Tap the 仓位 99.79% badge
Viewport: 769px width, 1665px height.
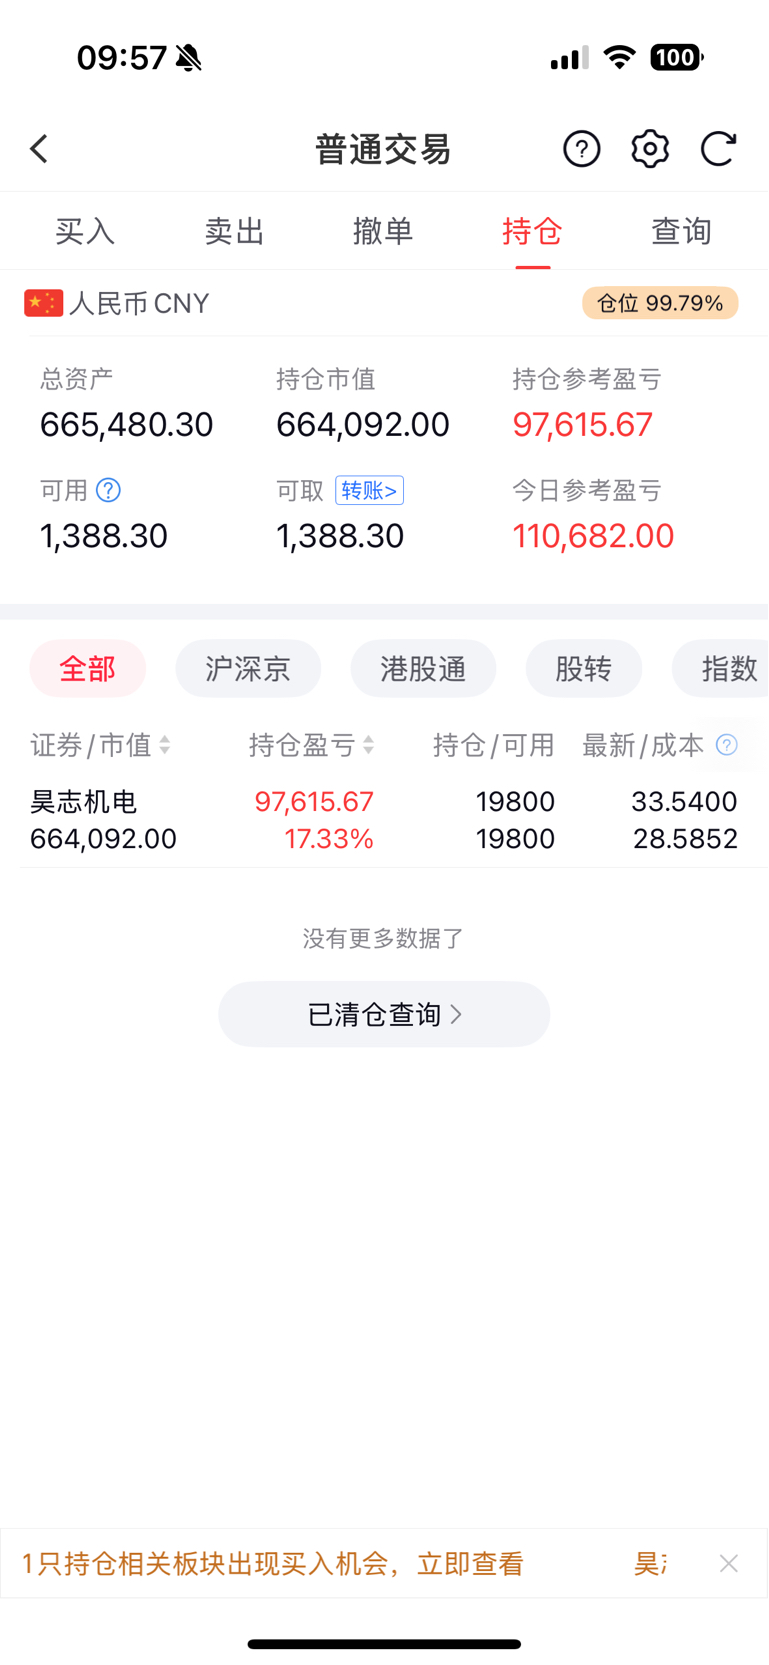(660, 303)
